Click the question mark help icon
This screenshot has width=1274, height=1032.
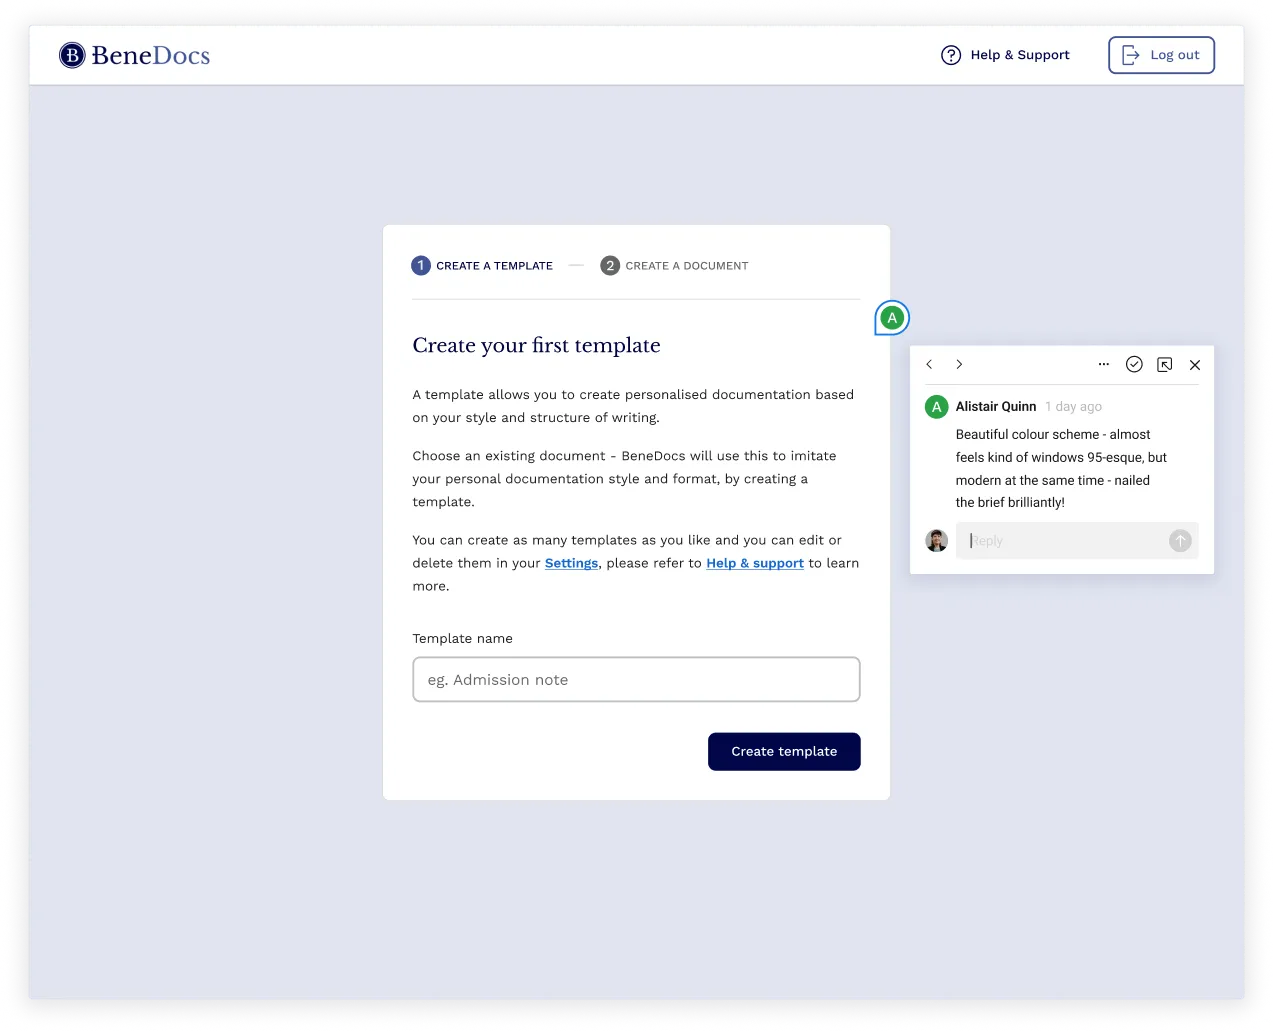pos(951,55)
